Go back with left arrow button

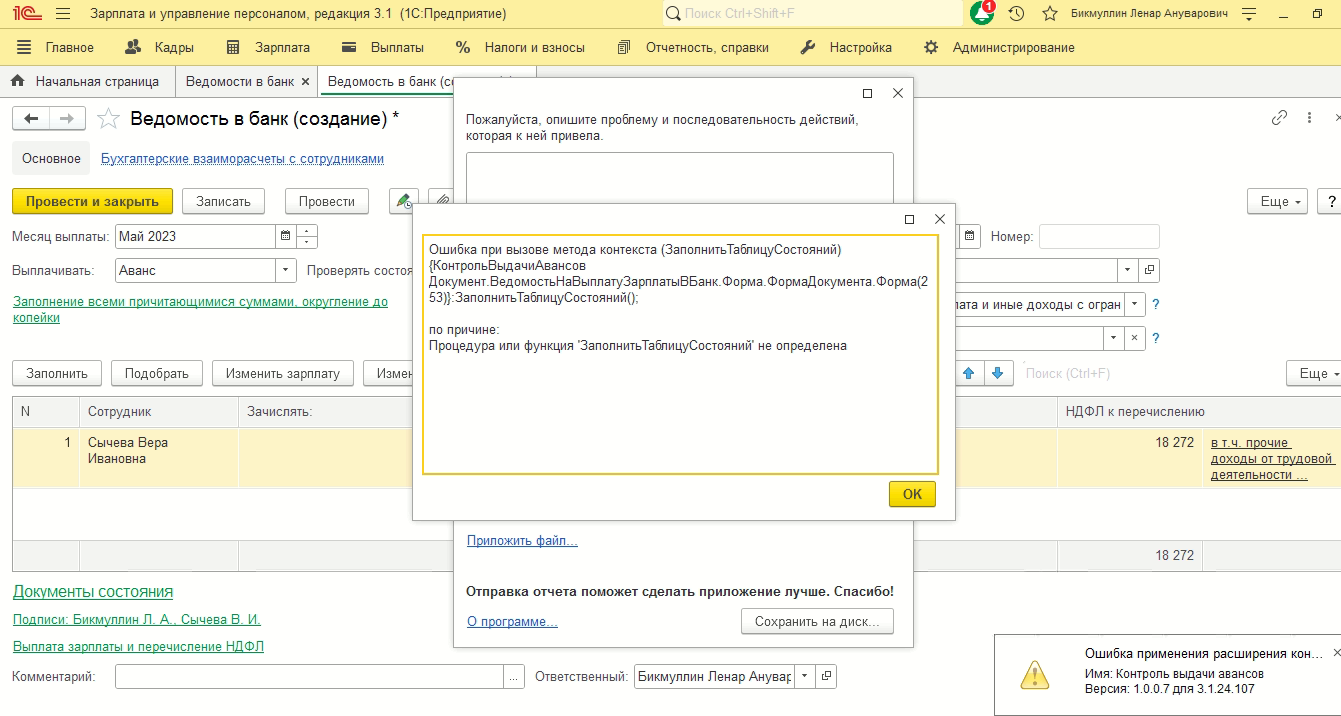31,119
